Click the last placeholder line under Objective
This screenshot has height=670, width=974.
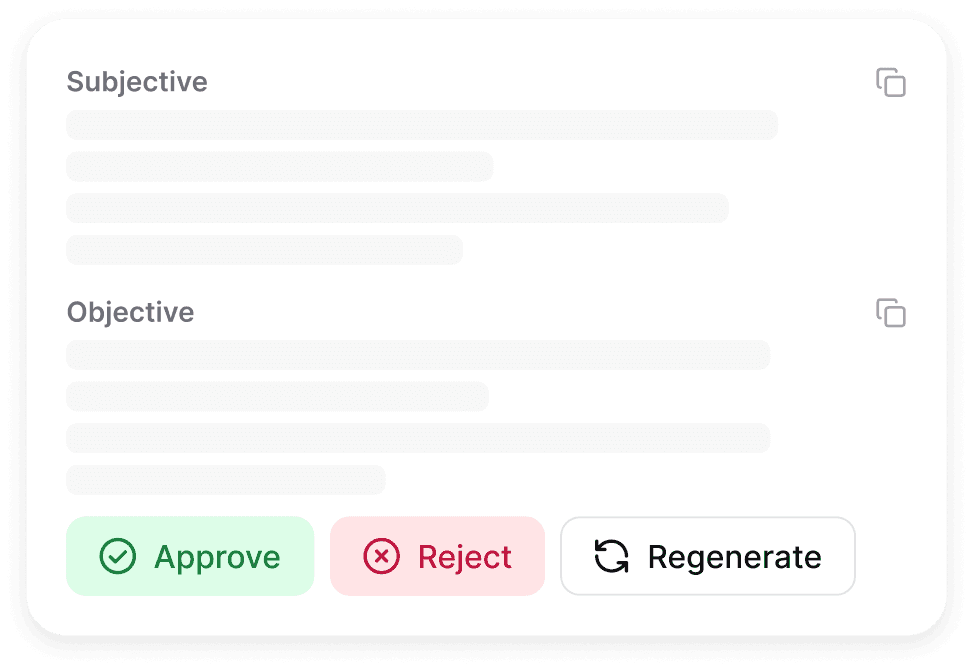[x=225, y=480]
